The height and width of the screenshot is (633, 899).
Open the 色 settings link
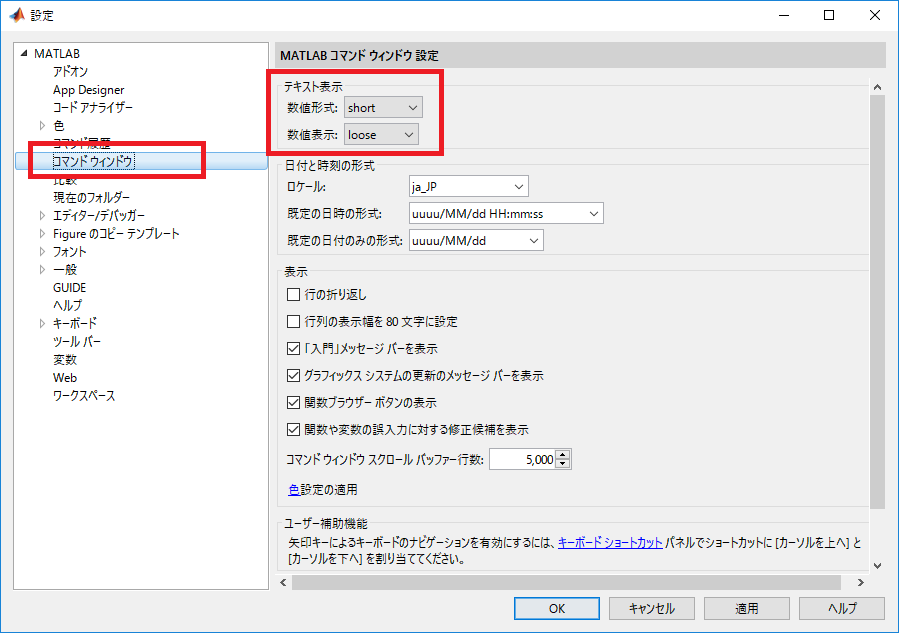click(294, 490)
